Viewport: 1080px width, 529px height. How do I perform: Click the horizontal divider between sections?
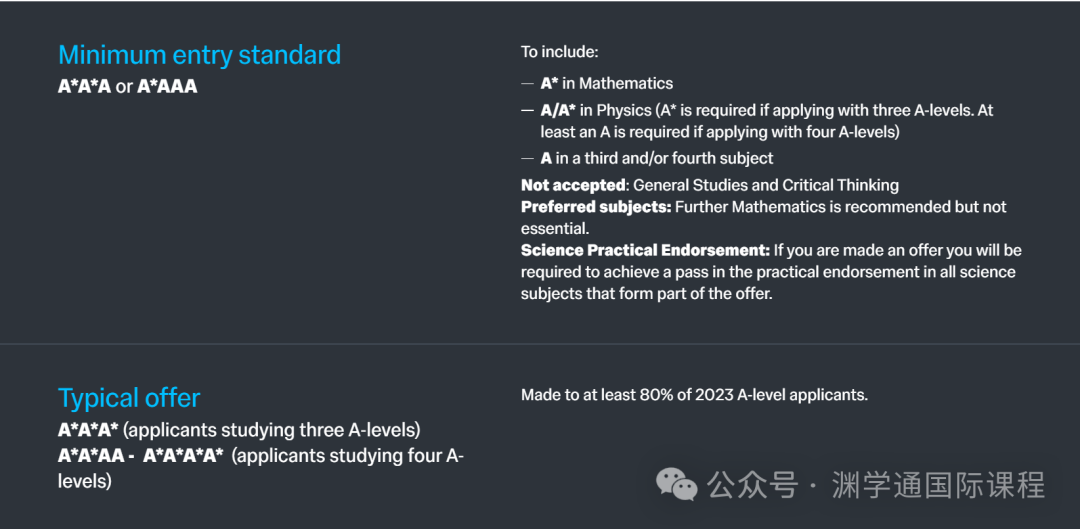click(x=540, y=343)
